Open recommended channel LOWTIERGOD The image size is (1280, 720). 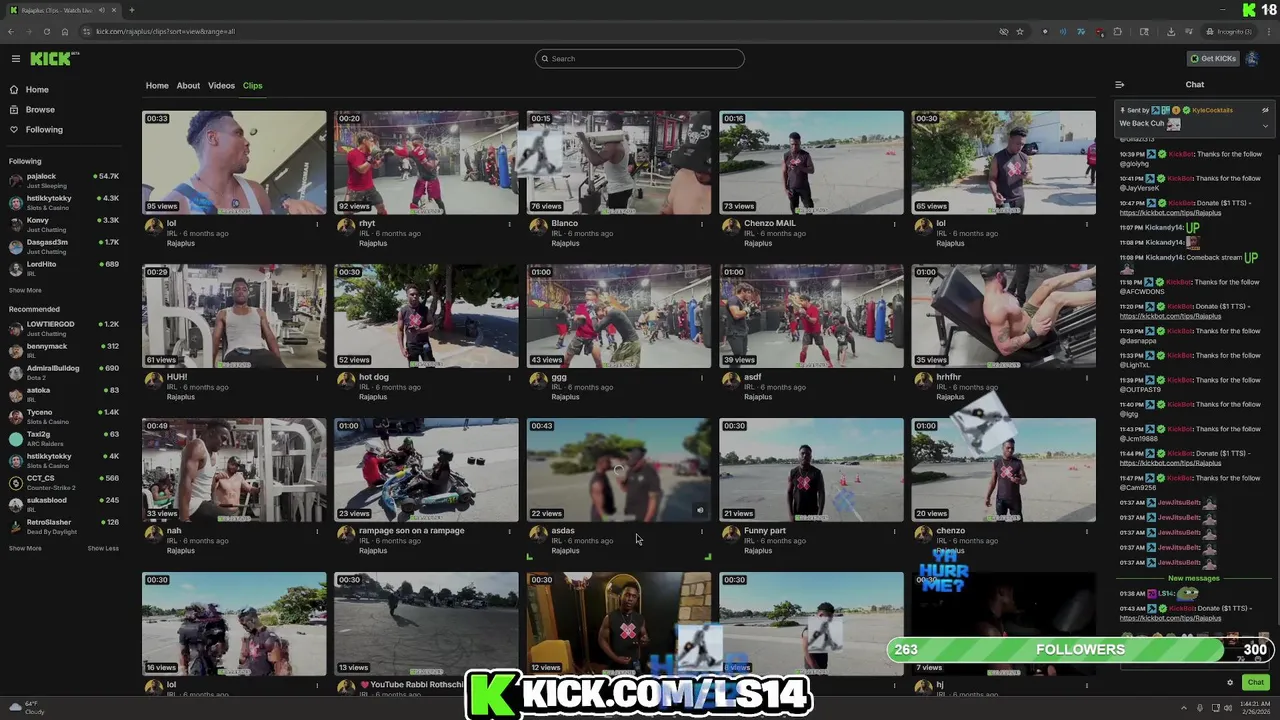[x=64, y=328]
